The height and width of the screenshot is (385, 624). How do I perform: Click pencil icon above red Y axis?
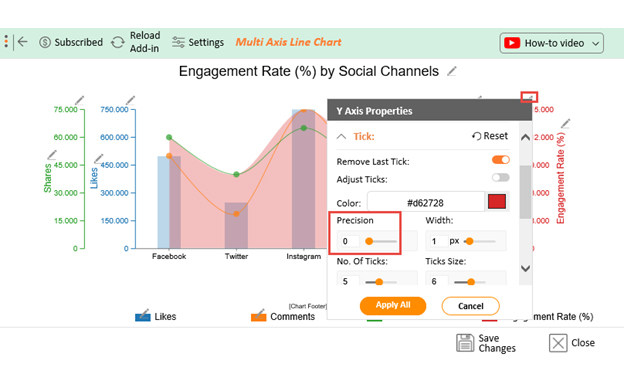[529, 97]
